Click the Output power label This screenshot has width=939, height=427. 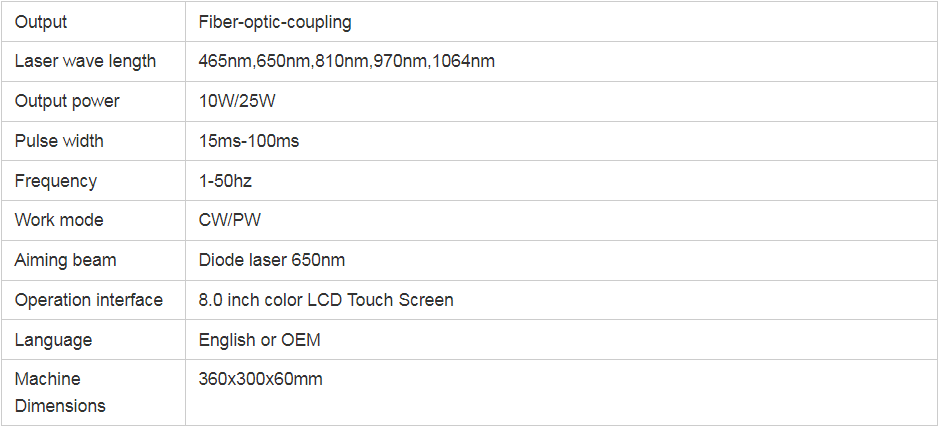67,101
